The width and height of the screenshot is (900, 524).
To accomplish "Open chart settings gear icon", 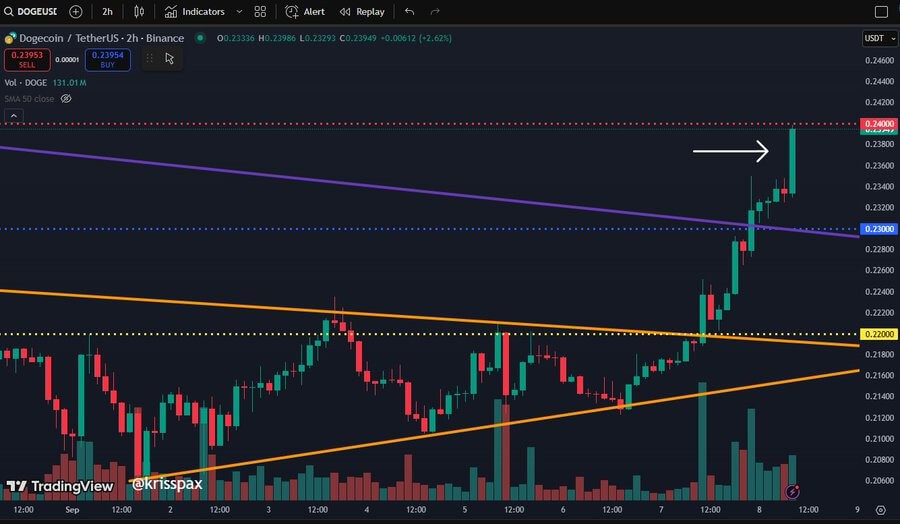I will click(880, 510).
